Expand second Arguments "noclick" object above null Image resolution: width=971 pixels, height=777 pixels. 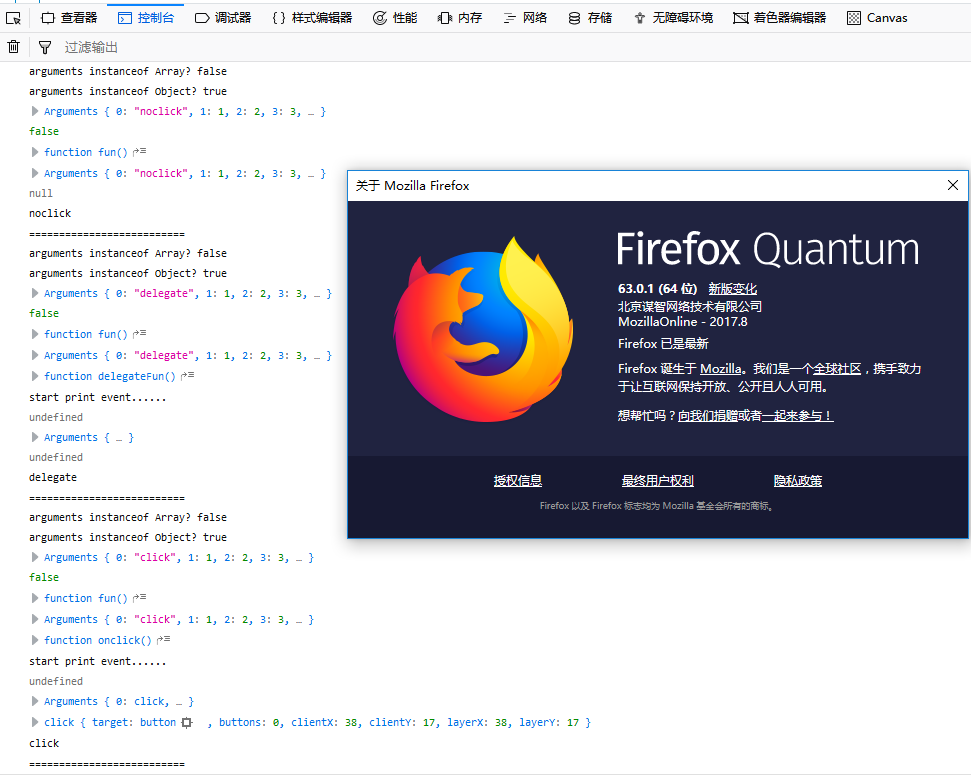(35, 173)
